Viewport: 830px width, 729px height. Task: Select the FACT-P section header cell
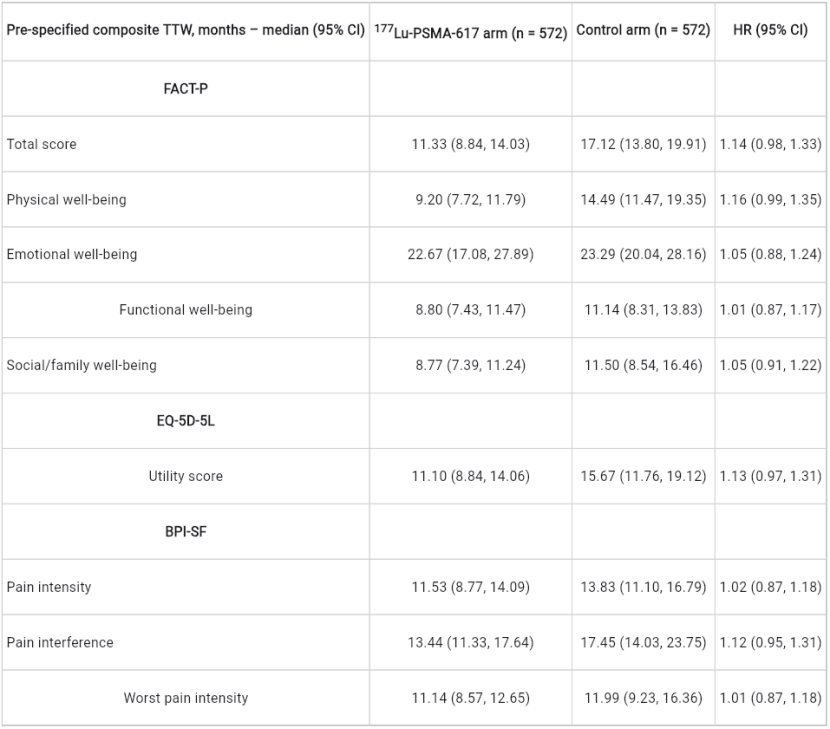coord(185,88)
